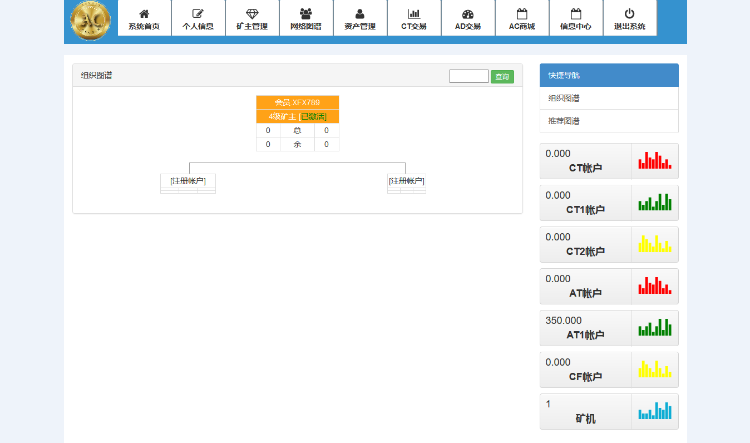The height and width of the screenshot is (443, 750).
Task: Open 个人信息 edit tab
Action: click(198, 18)
